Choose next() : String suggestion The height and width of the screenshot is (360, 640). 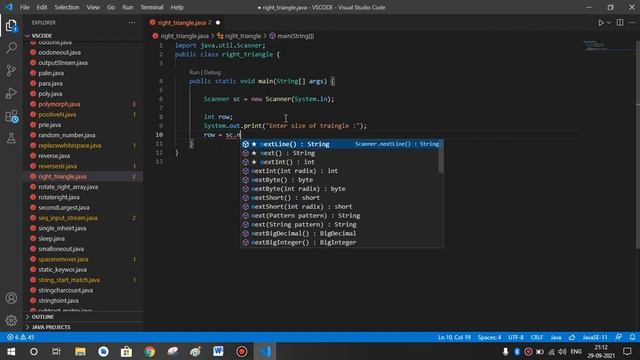pyautogui.click(x=341, y=153)
